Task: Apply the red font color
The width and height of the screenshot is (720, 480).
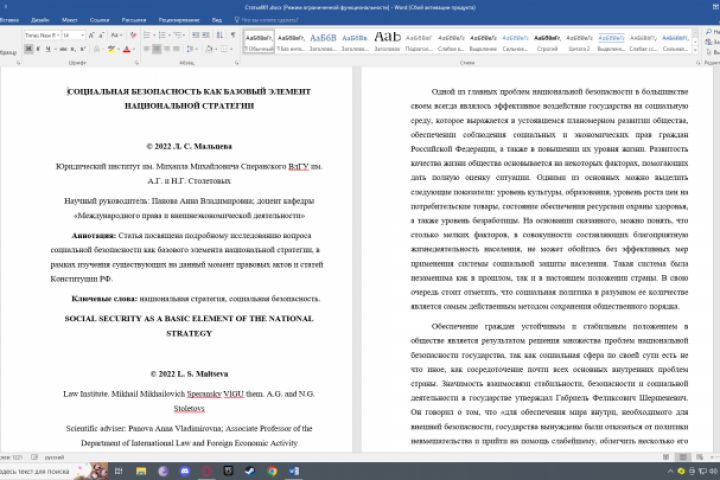Action: point(127,49)
